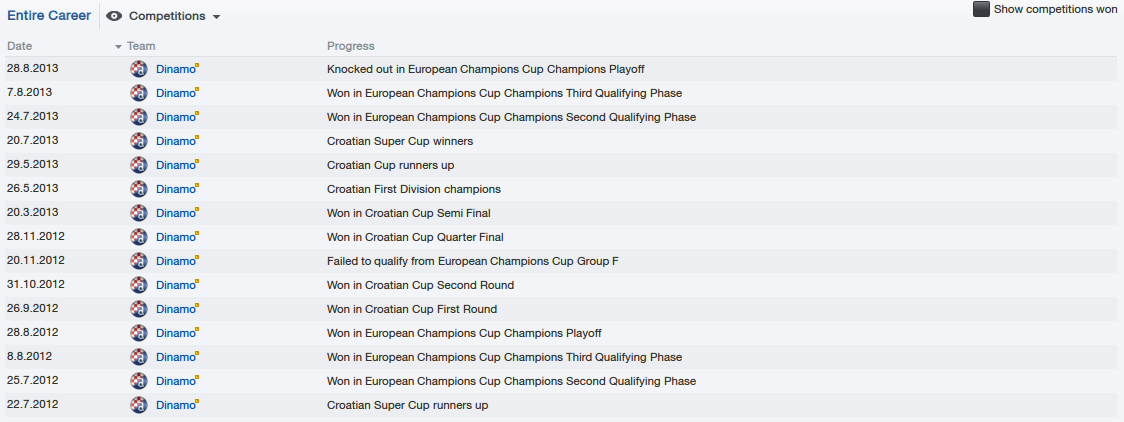Expand the Competitions dropdown arrow
The height and width of the screenshot is (422, 1124).
click(x=217, y=17)
